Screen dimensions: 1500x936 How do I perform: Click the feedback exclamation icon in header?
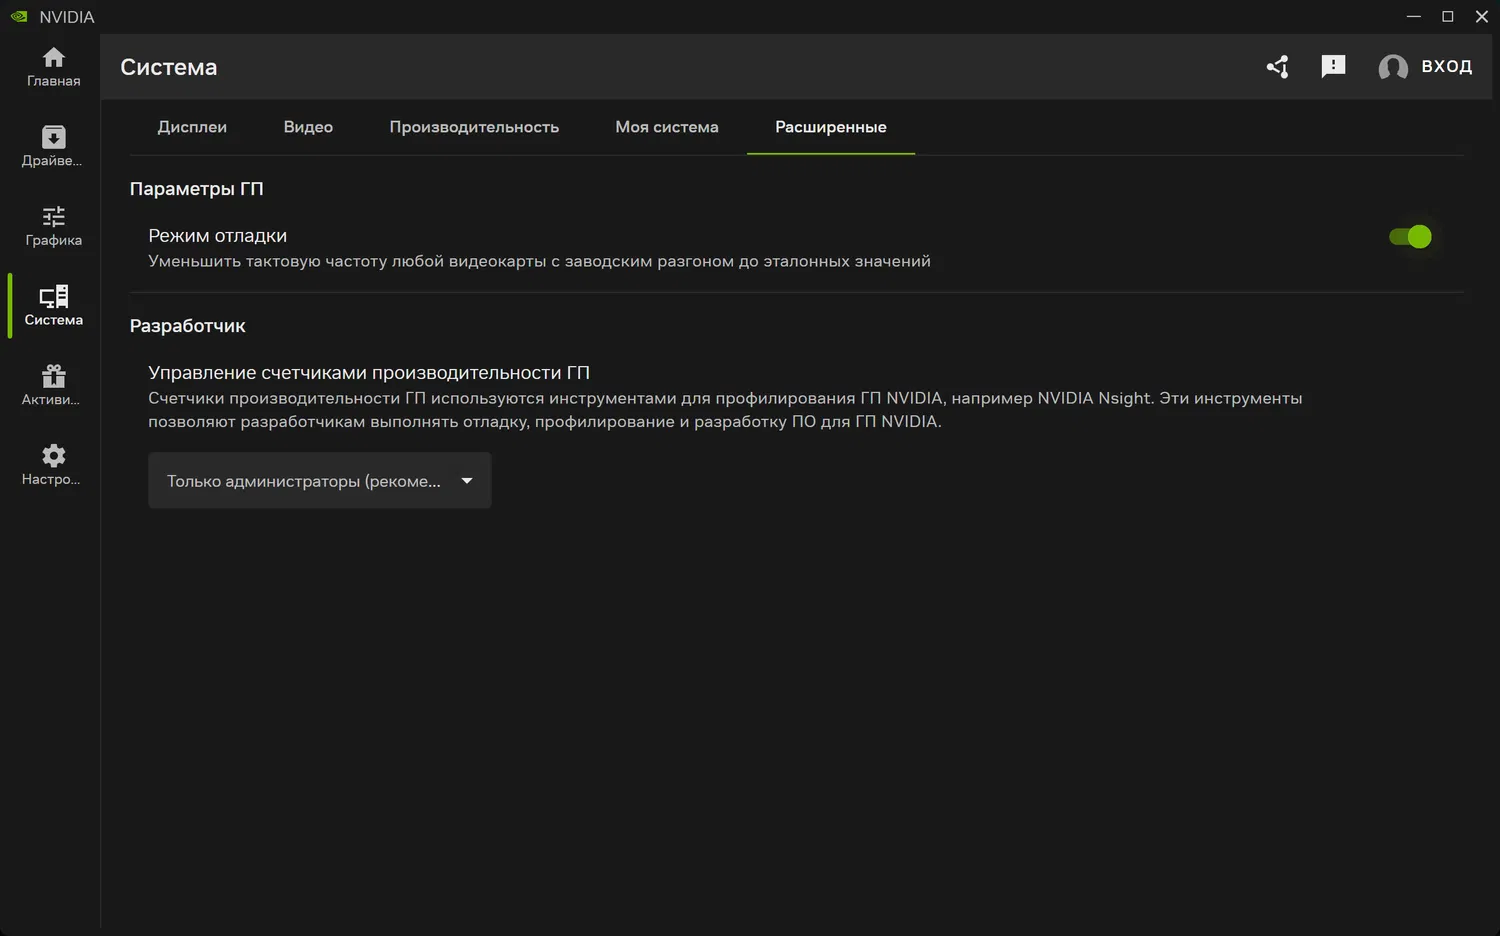point(1333,67)
